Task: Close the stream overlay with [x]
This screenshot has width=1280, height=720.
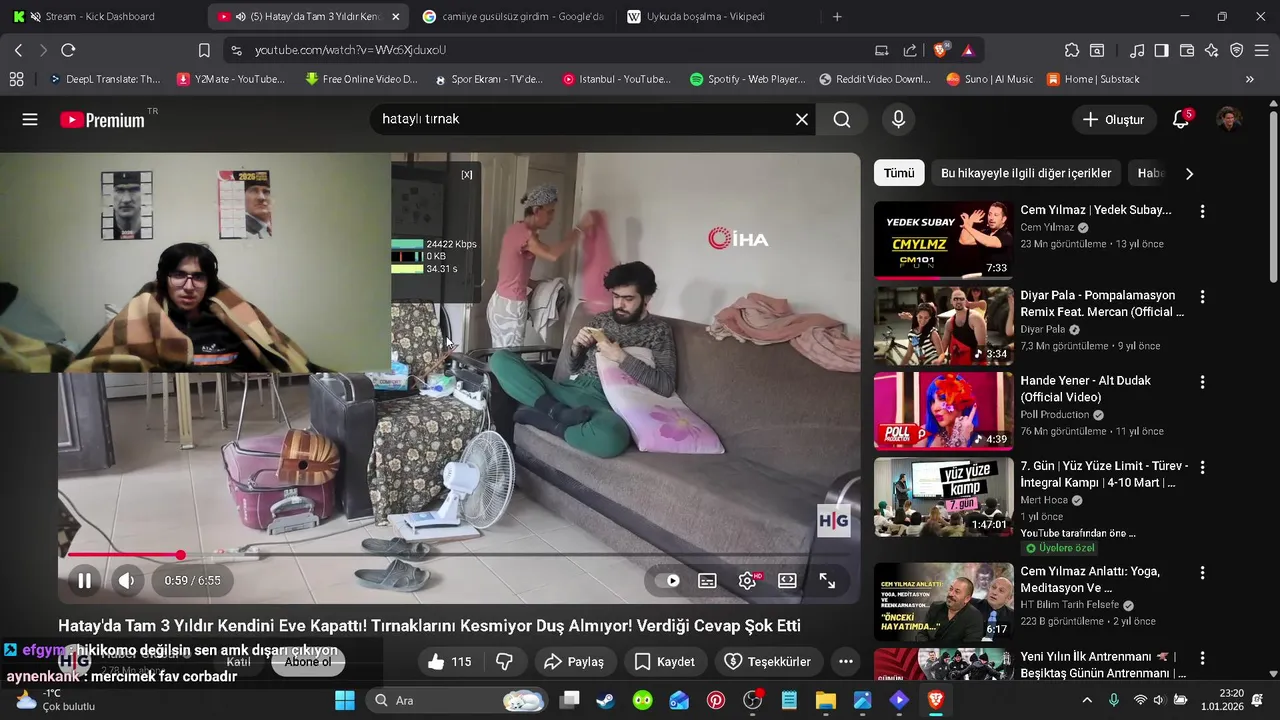Action: [466, 174]
